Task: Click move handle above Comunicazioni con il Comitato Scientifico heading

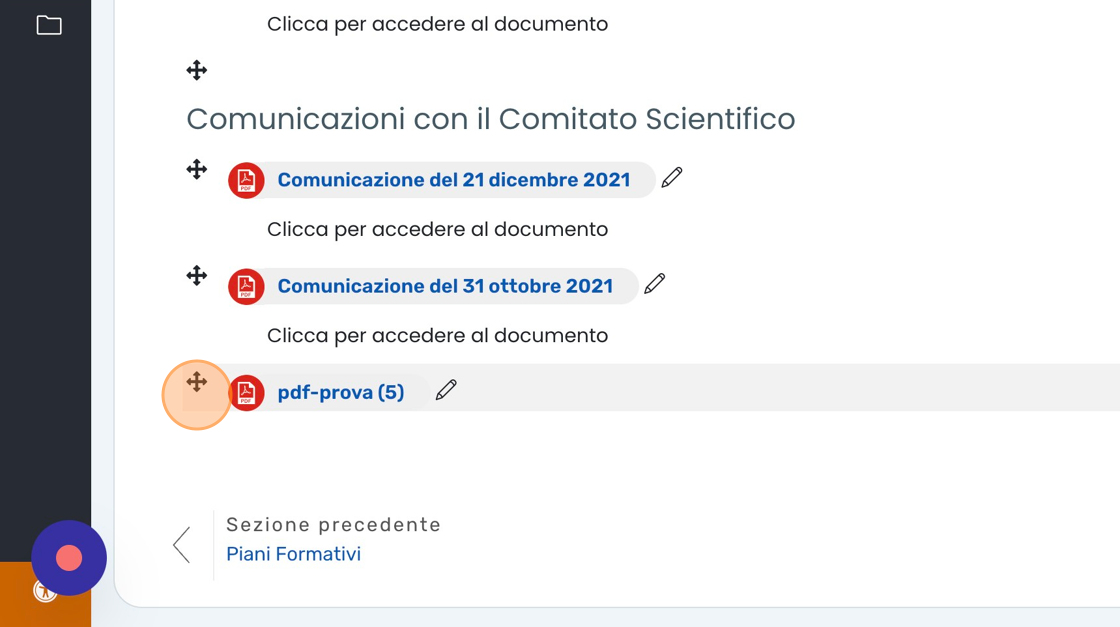Action: tap(197, 70)
